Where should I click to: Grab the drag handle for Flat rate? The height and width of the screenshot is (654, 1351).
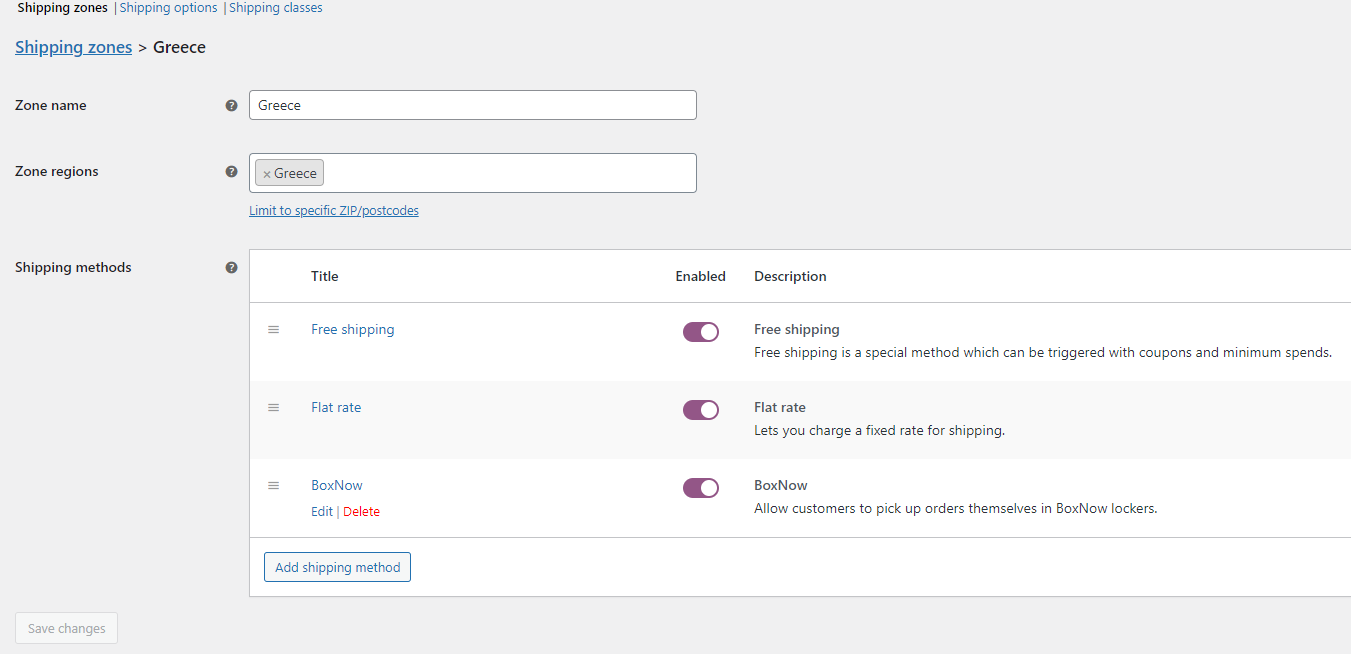(273, 407)
